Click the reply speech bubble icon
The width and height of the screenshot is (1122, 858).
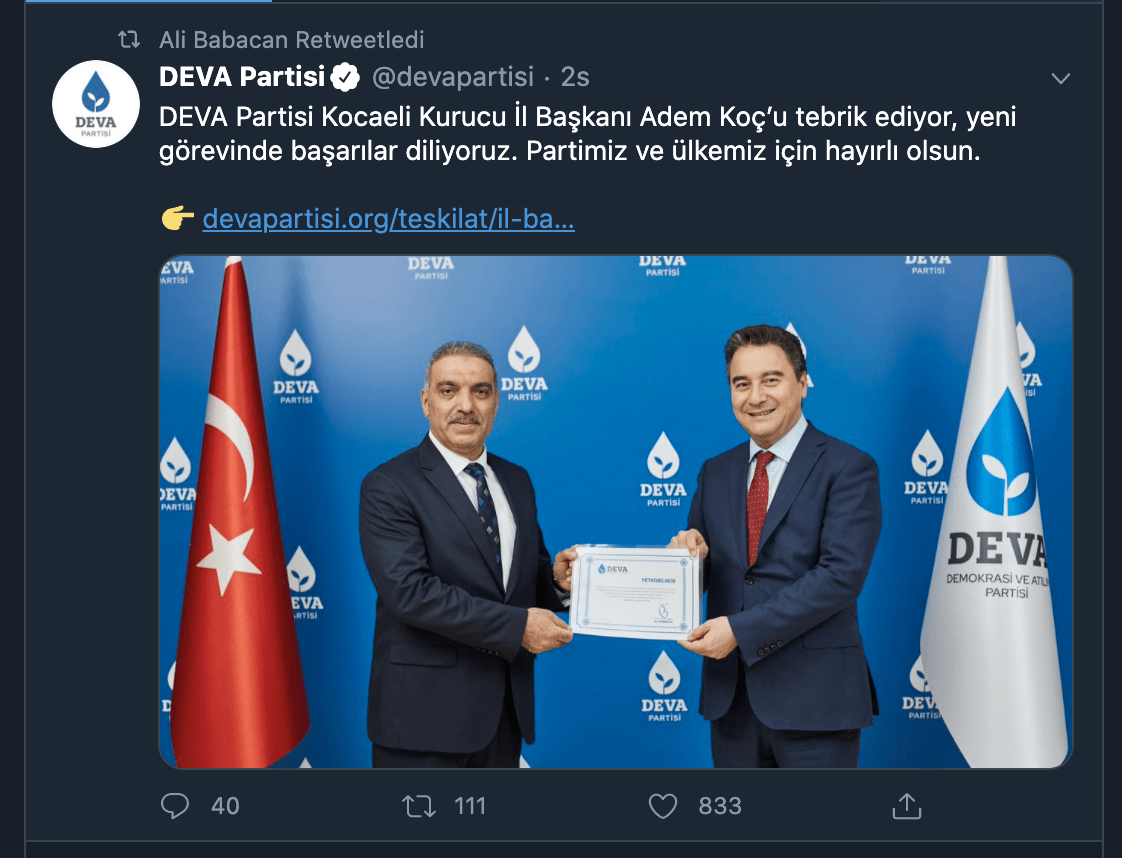[175, 806]
